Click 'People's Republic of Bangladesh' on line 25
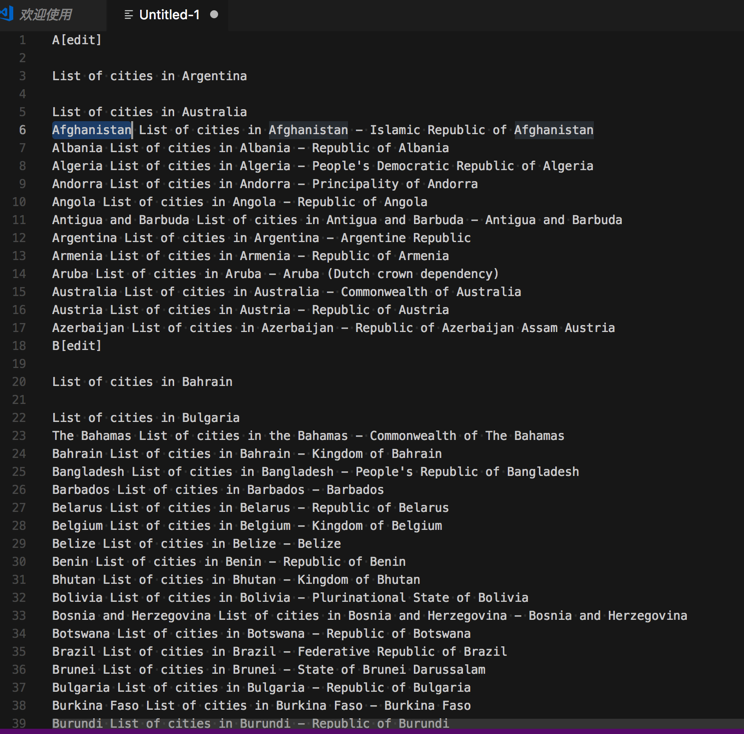 click(x=467, y=472)
